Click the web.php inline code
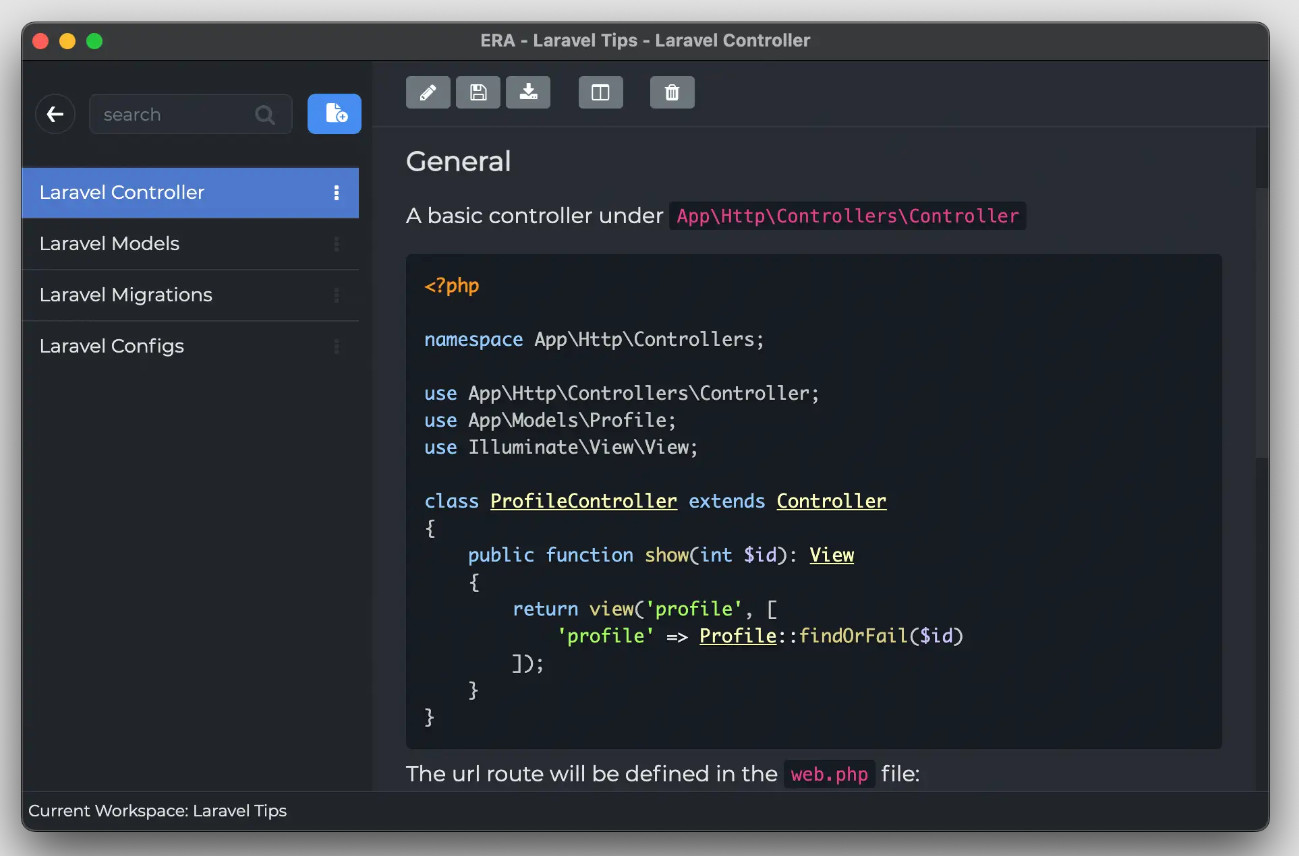The width and height of the screenshot is (1299, 856). pos(829,774)
